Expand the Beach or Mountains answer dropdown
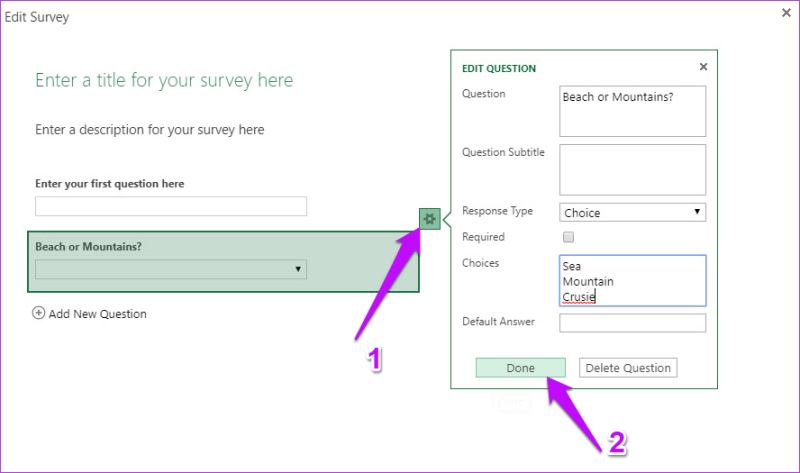The height and width of the screenshot is (473, 800). (171, 269)
